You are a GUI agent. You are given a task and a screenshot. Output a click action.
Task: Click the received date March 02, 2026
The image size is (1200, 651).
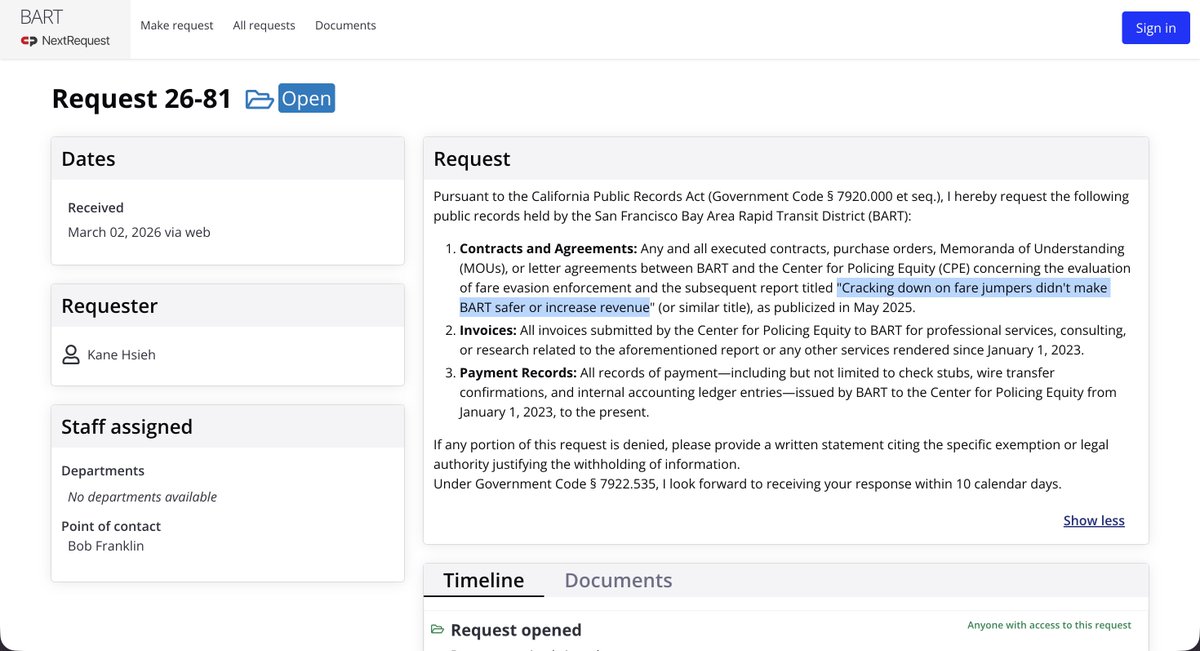[139, 232]
